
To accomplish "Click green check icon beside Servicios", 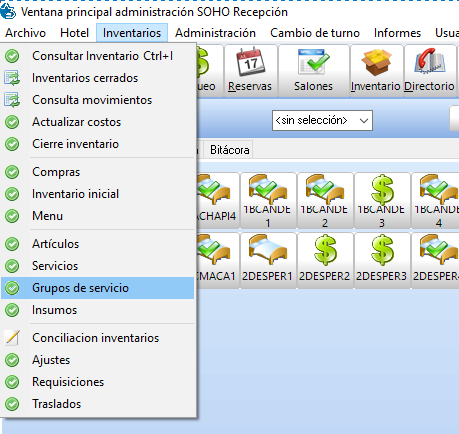I will [12, 266].
